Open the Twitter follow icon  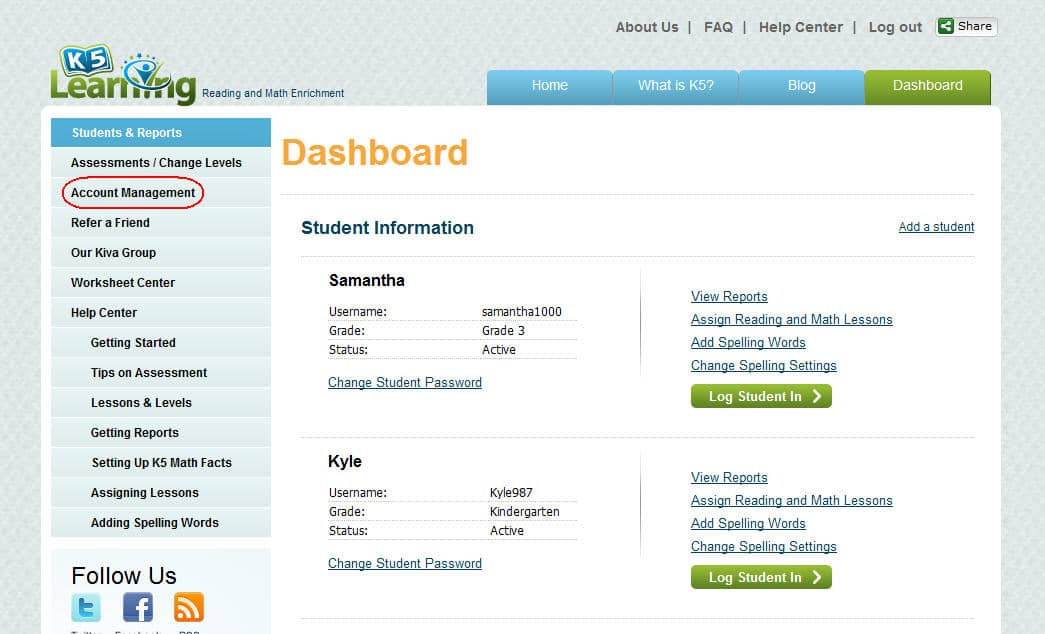coord(86,607)
